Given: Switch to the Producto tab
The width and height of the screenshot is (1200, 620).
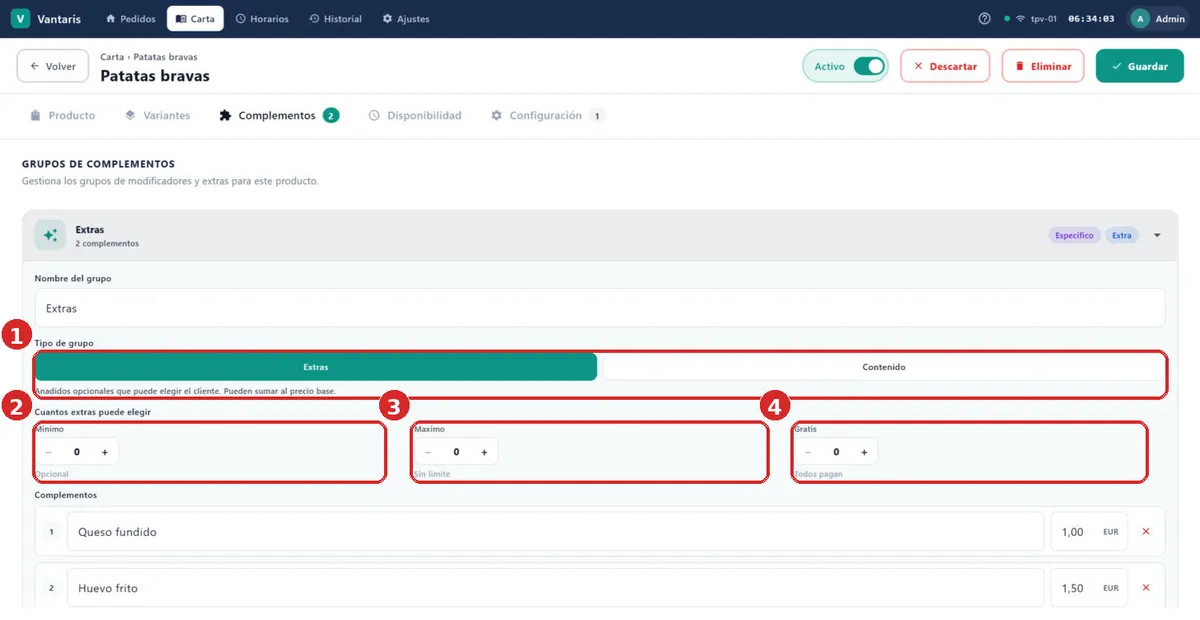Looking at the screenshot, I should pyautogui.click(x=63, y=116).
